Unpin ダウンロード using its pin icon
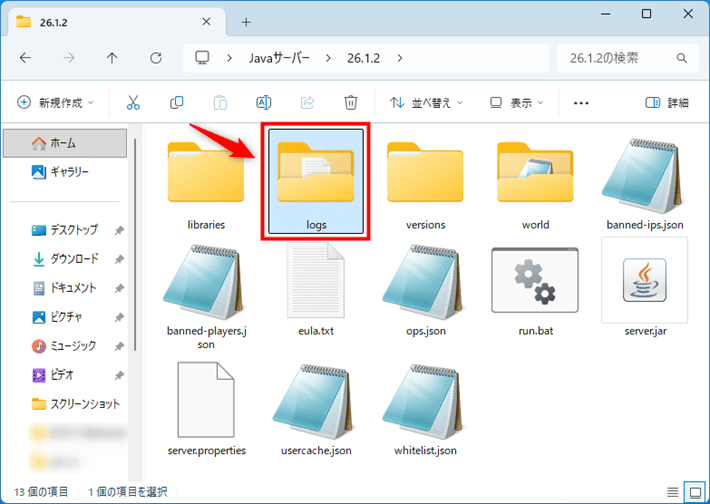Screen dimensions: 710x504 (119, 259)
